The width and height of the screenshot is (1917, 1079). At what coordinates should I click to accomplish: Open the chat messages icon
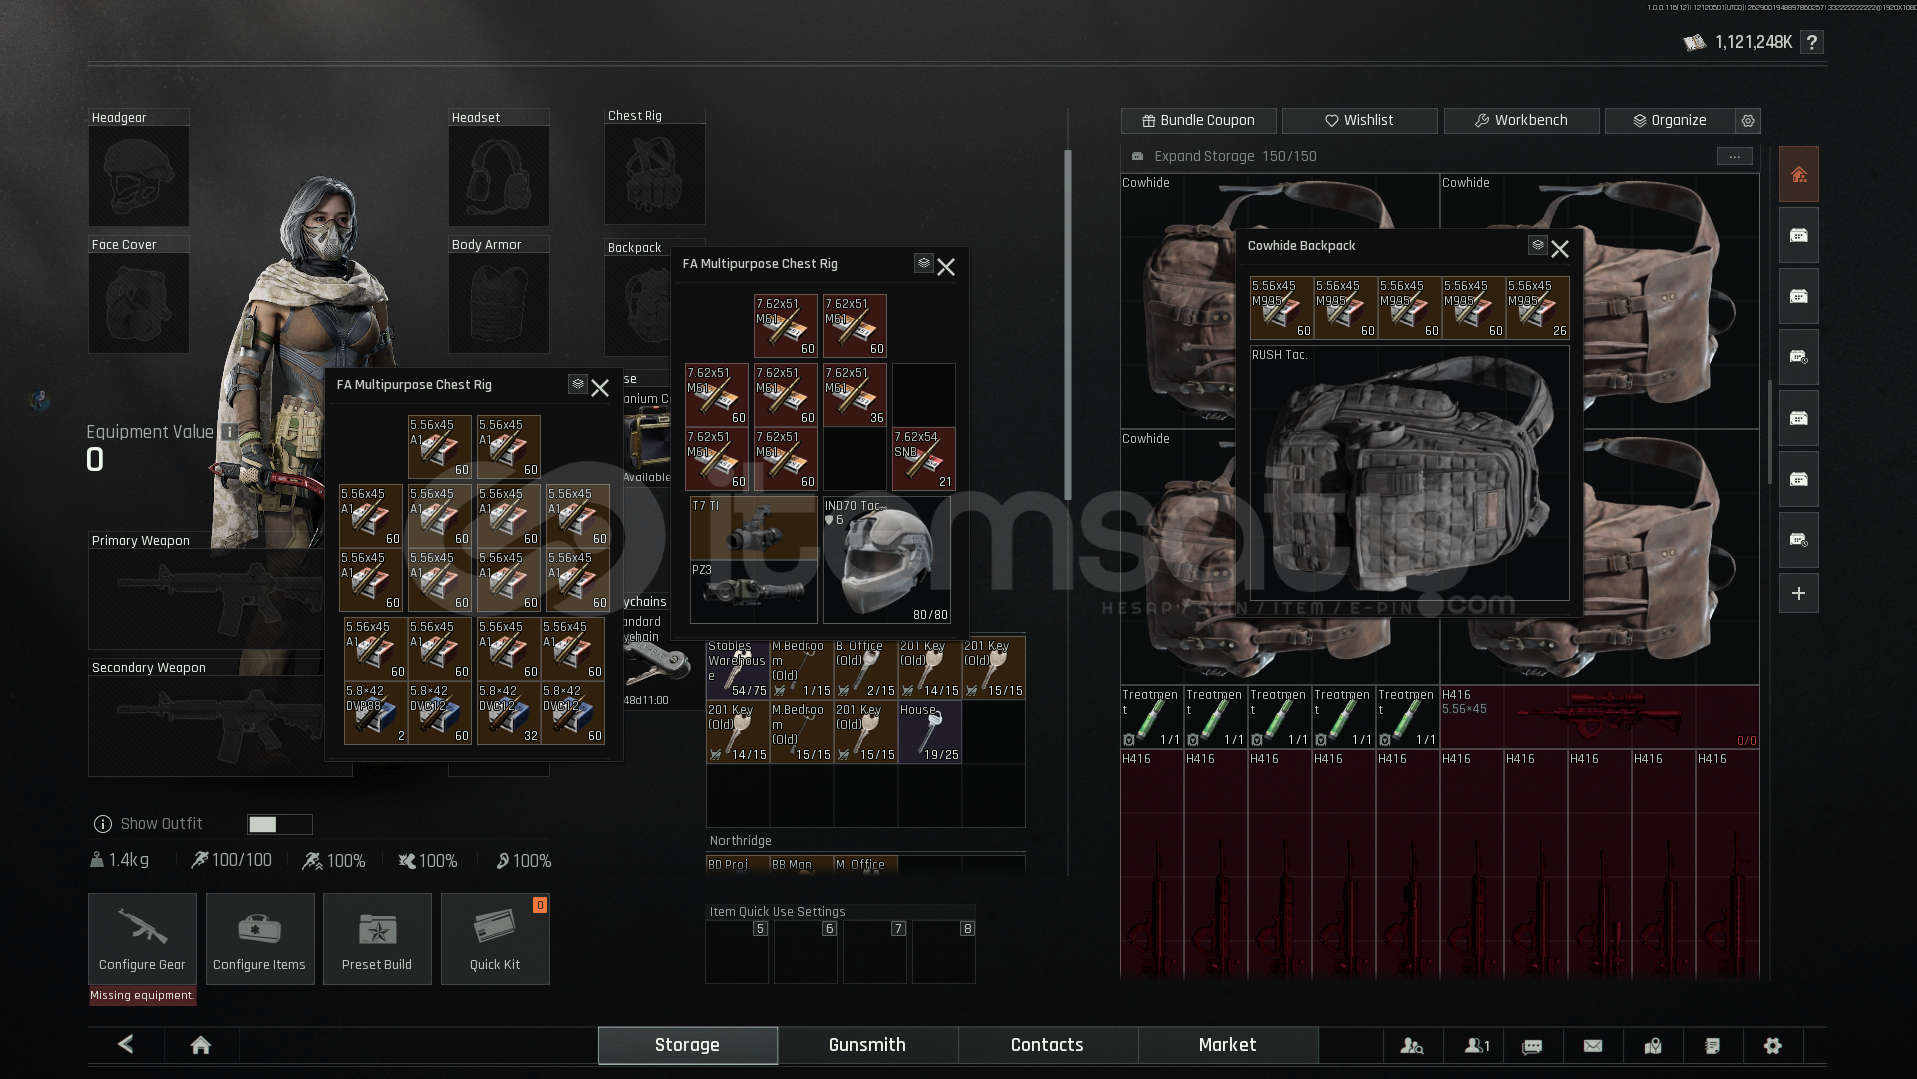[x=1532, y=1046]
